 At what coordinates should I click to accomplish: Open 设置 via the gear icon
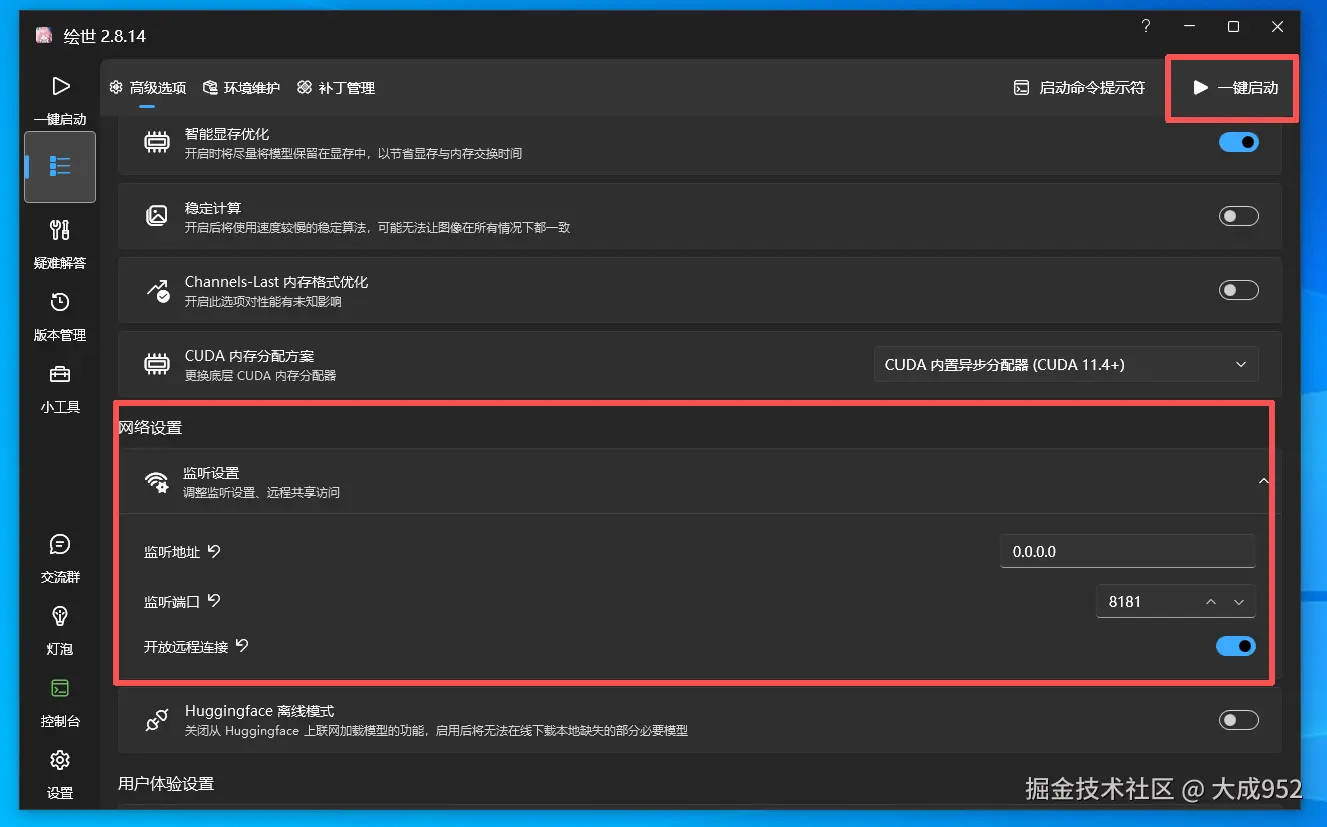click(x=59, y=769)
